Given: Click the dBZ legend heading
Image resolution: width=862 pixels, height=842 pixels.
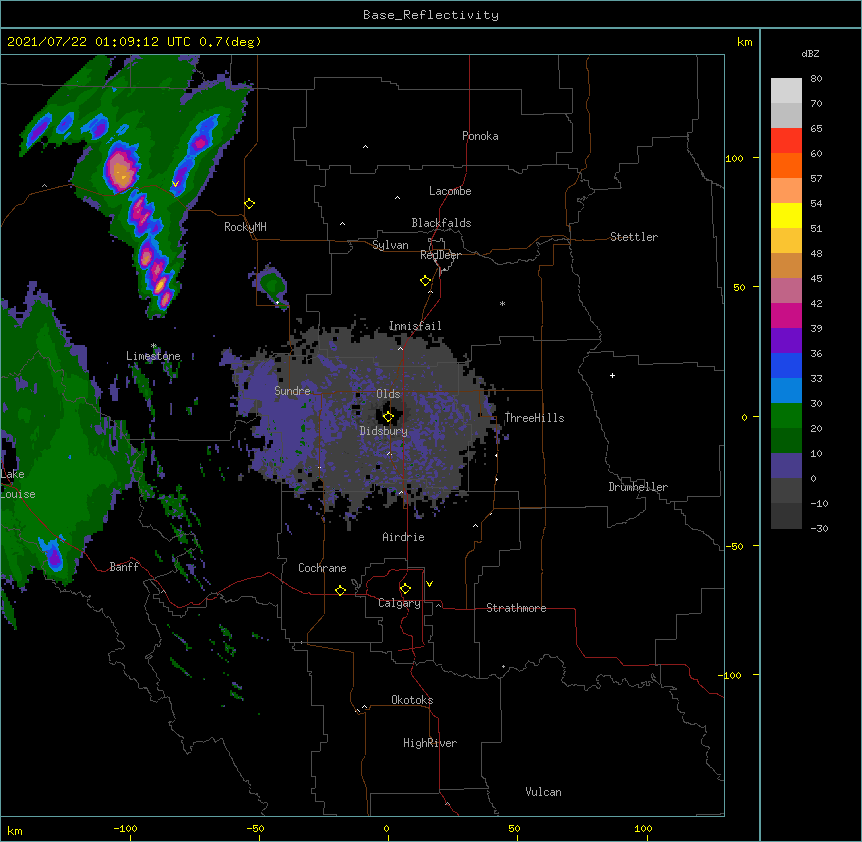Looking at the screenshot, I should pos(810,54).
